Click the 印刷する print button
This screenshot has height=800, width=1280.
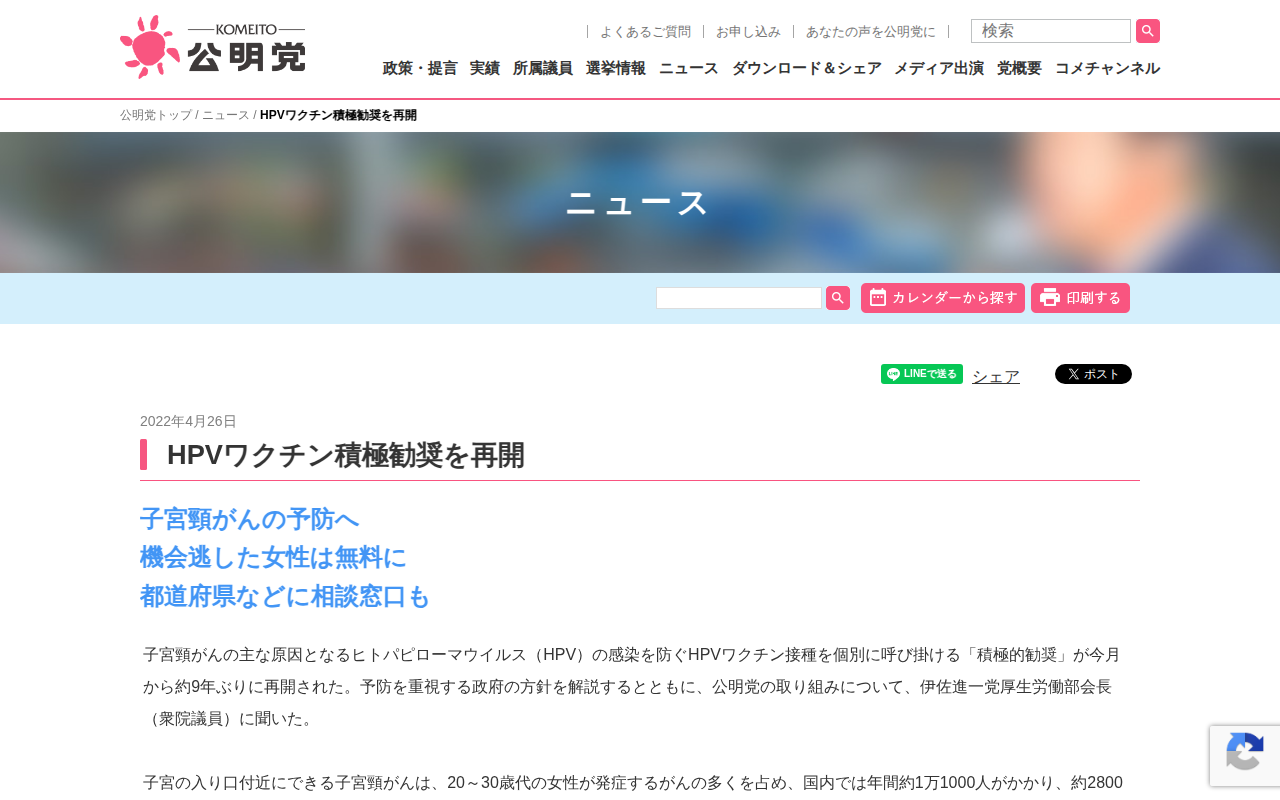pos(1080,298)
